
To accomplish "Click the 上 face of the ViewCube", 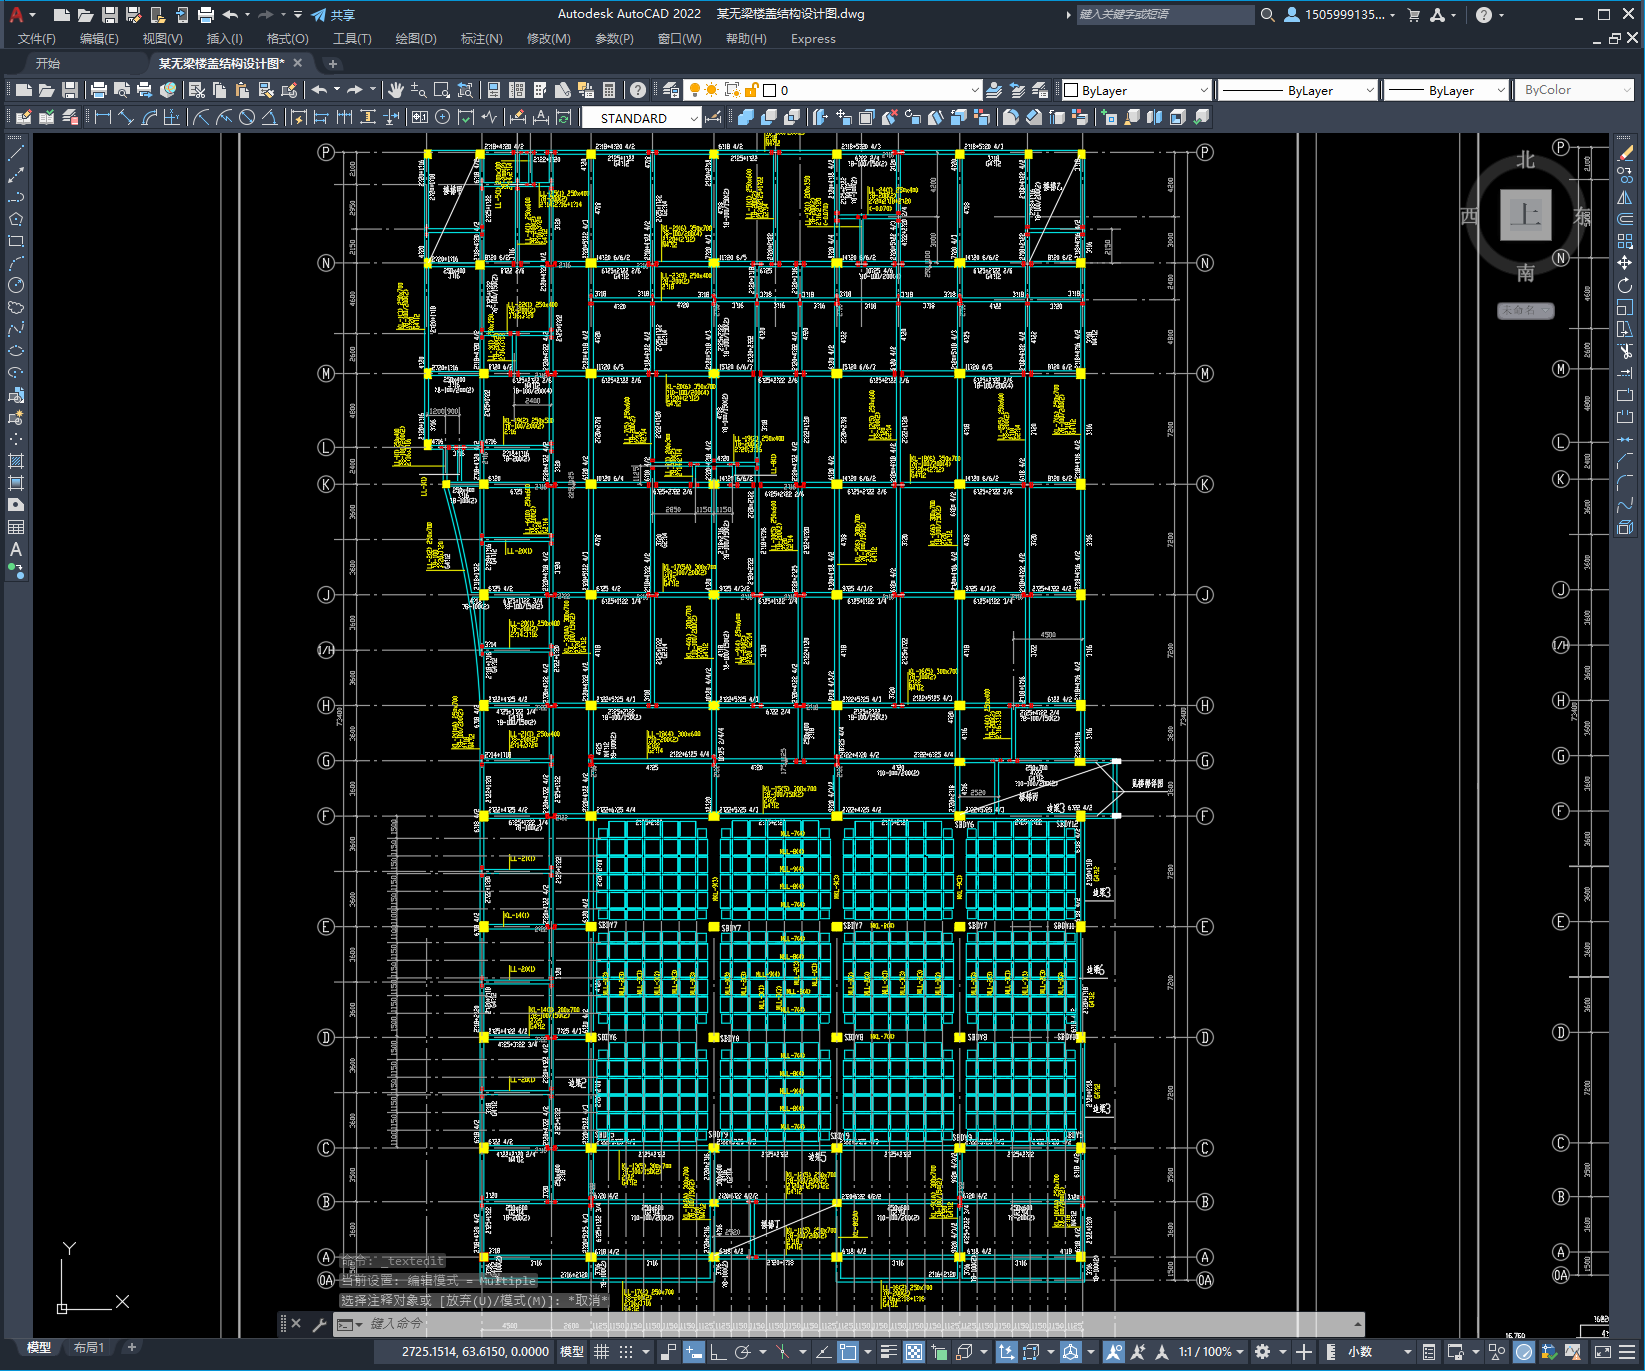I will (1525, 215).
